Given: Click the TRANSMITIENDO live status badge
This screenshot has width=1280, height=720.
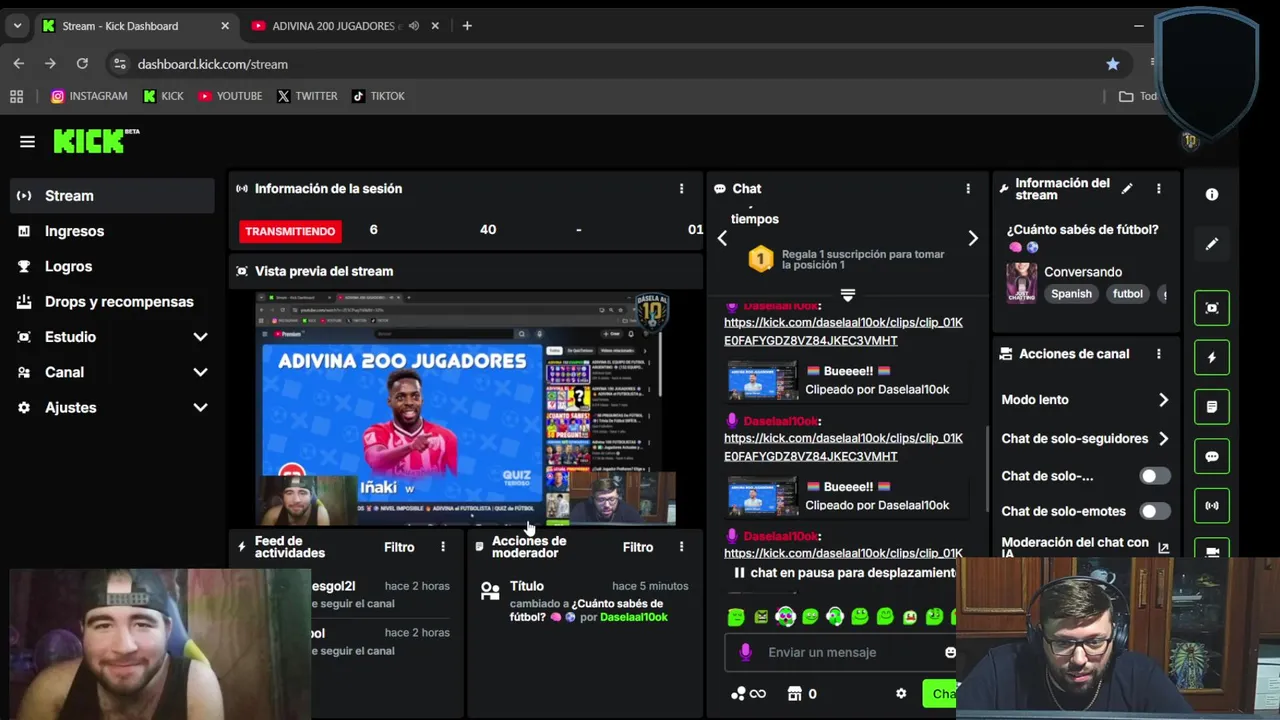Looking at the screenshot, I should click(290, 231).
